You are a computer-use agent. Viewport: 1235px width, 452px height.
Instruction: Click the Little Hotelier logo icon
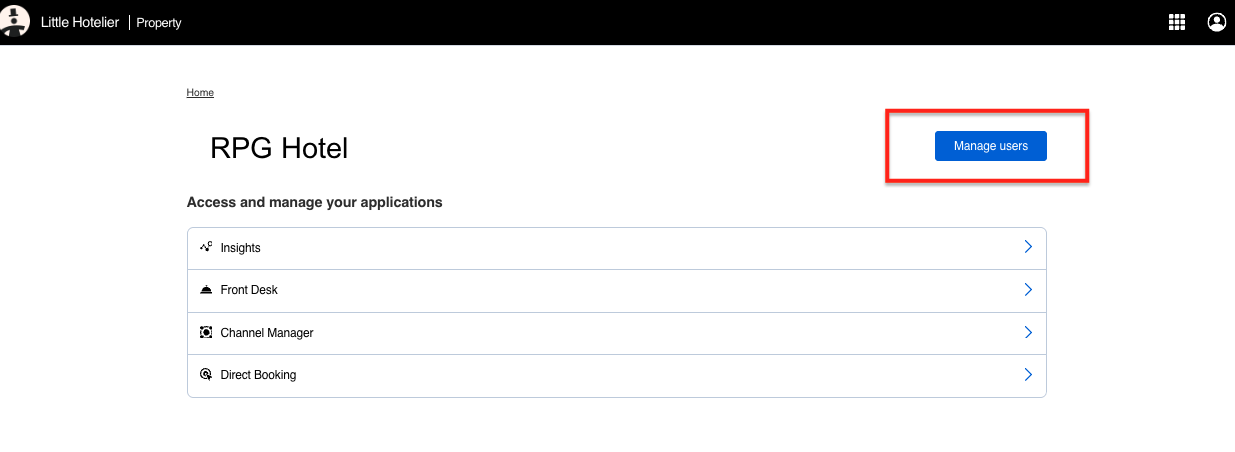14,22
